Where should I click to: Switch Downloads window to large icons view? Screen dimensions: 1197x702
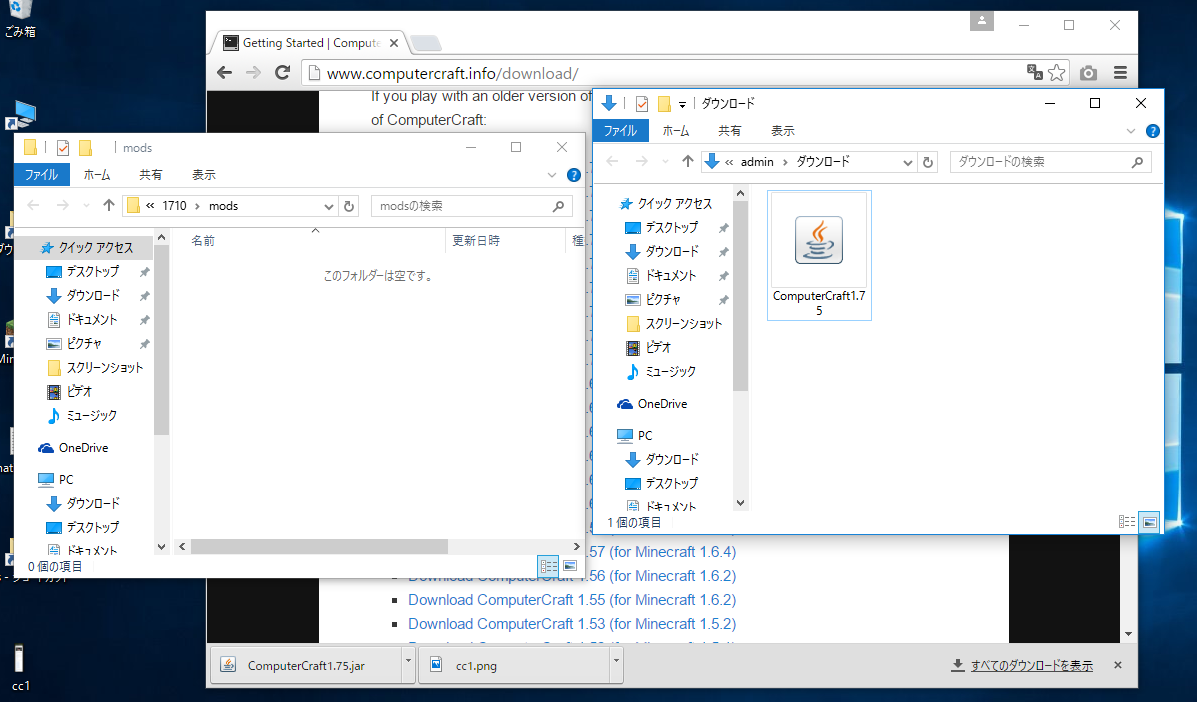tap(1149, 521)
